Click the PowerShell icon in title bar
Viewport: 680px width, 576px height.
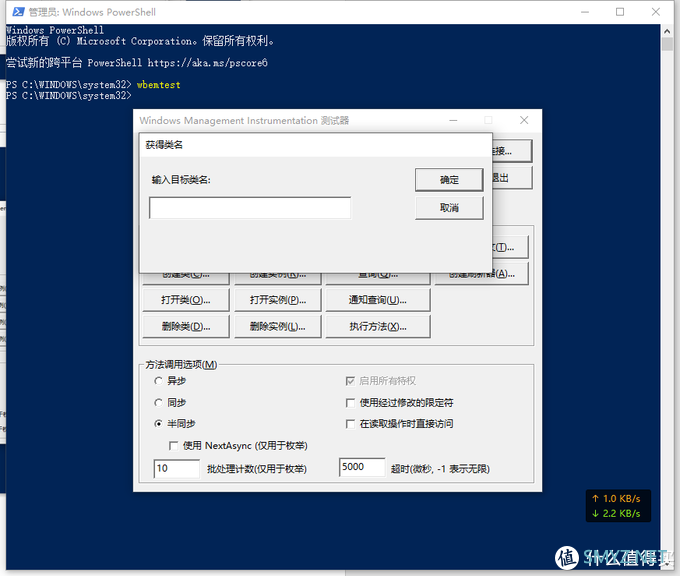[x=18, y=12]
